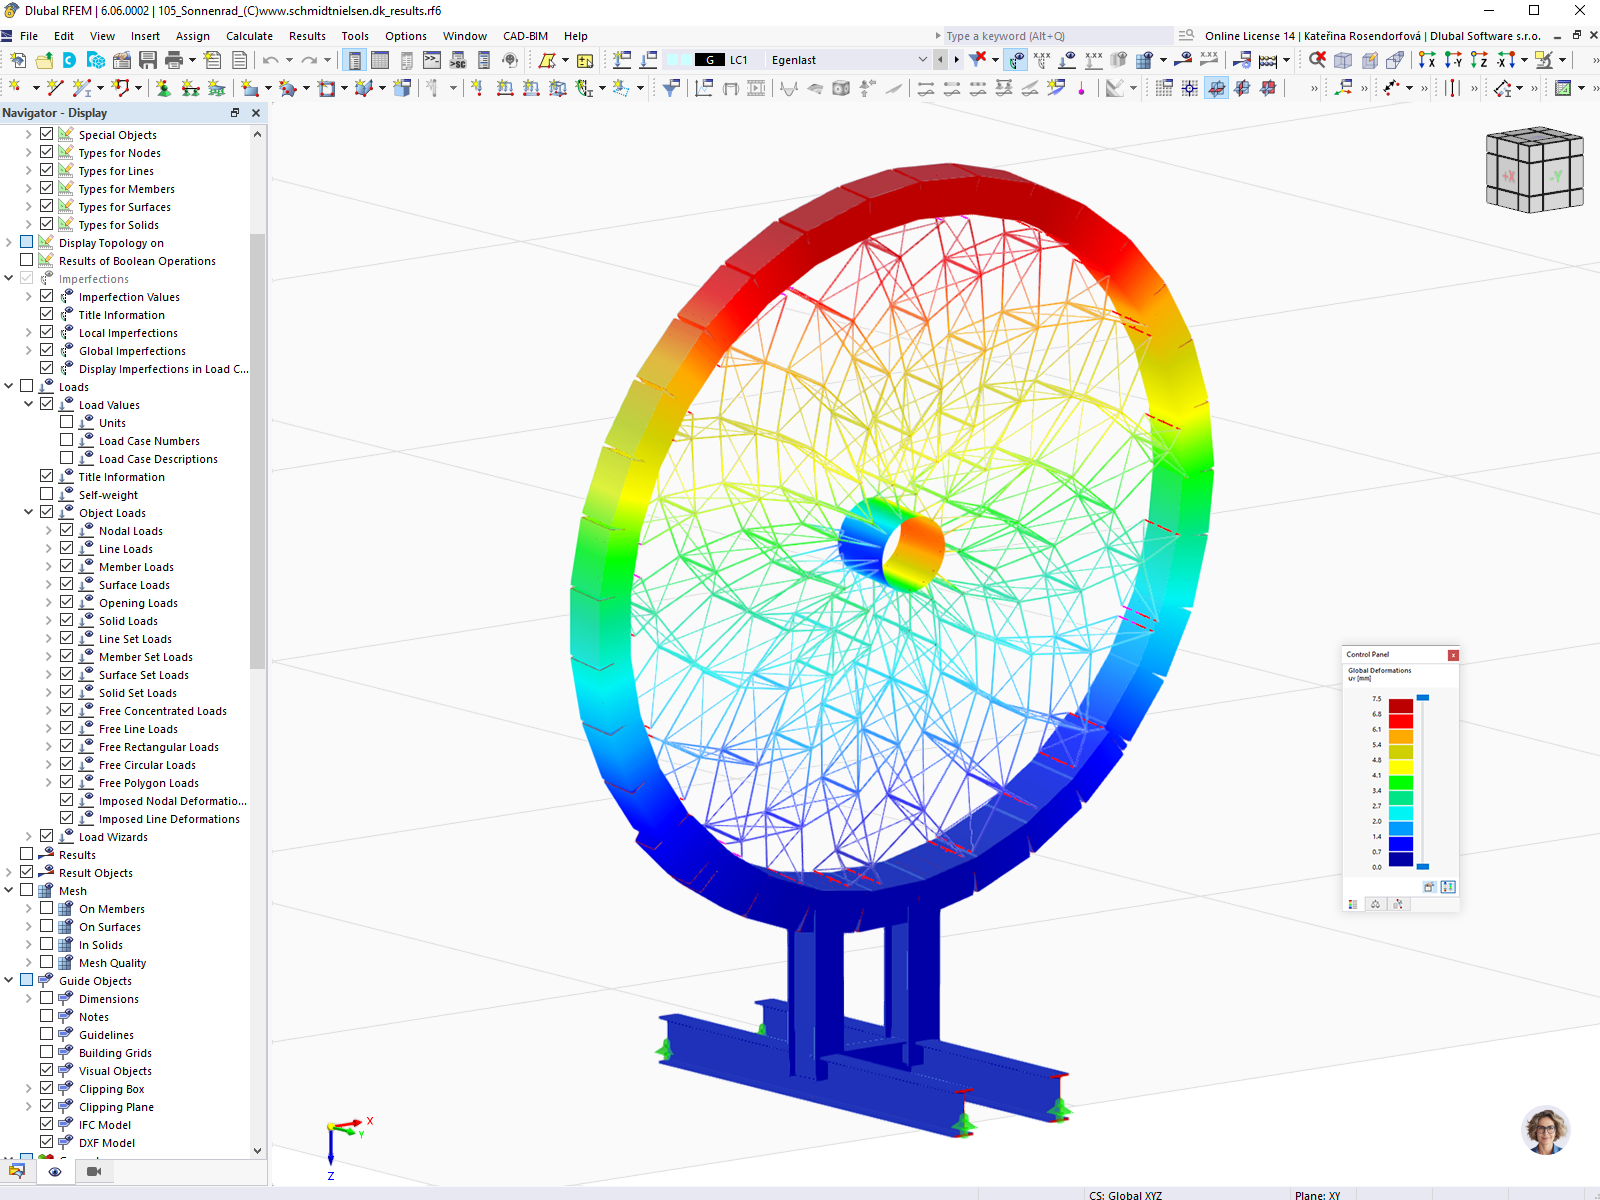Select the dark red 7.5 color swatch

[x=1401, y=705]
